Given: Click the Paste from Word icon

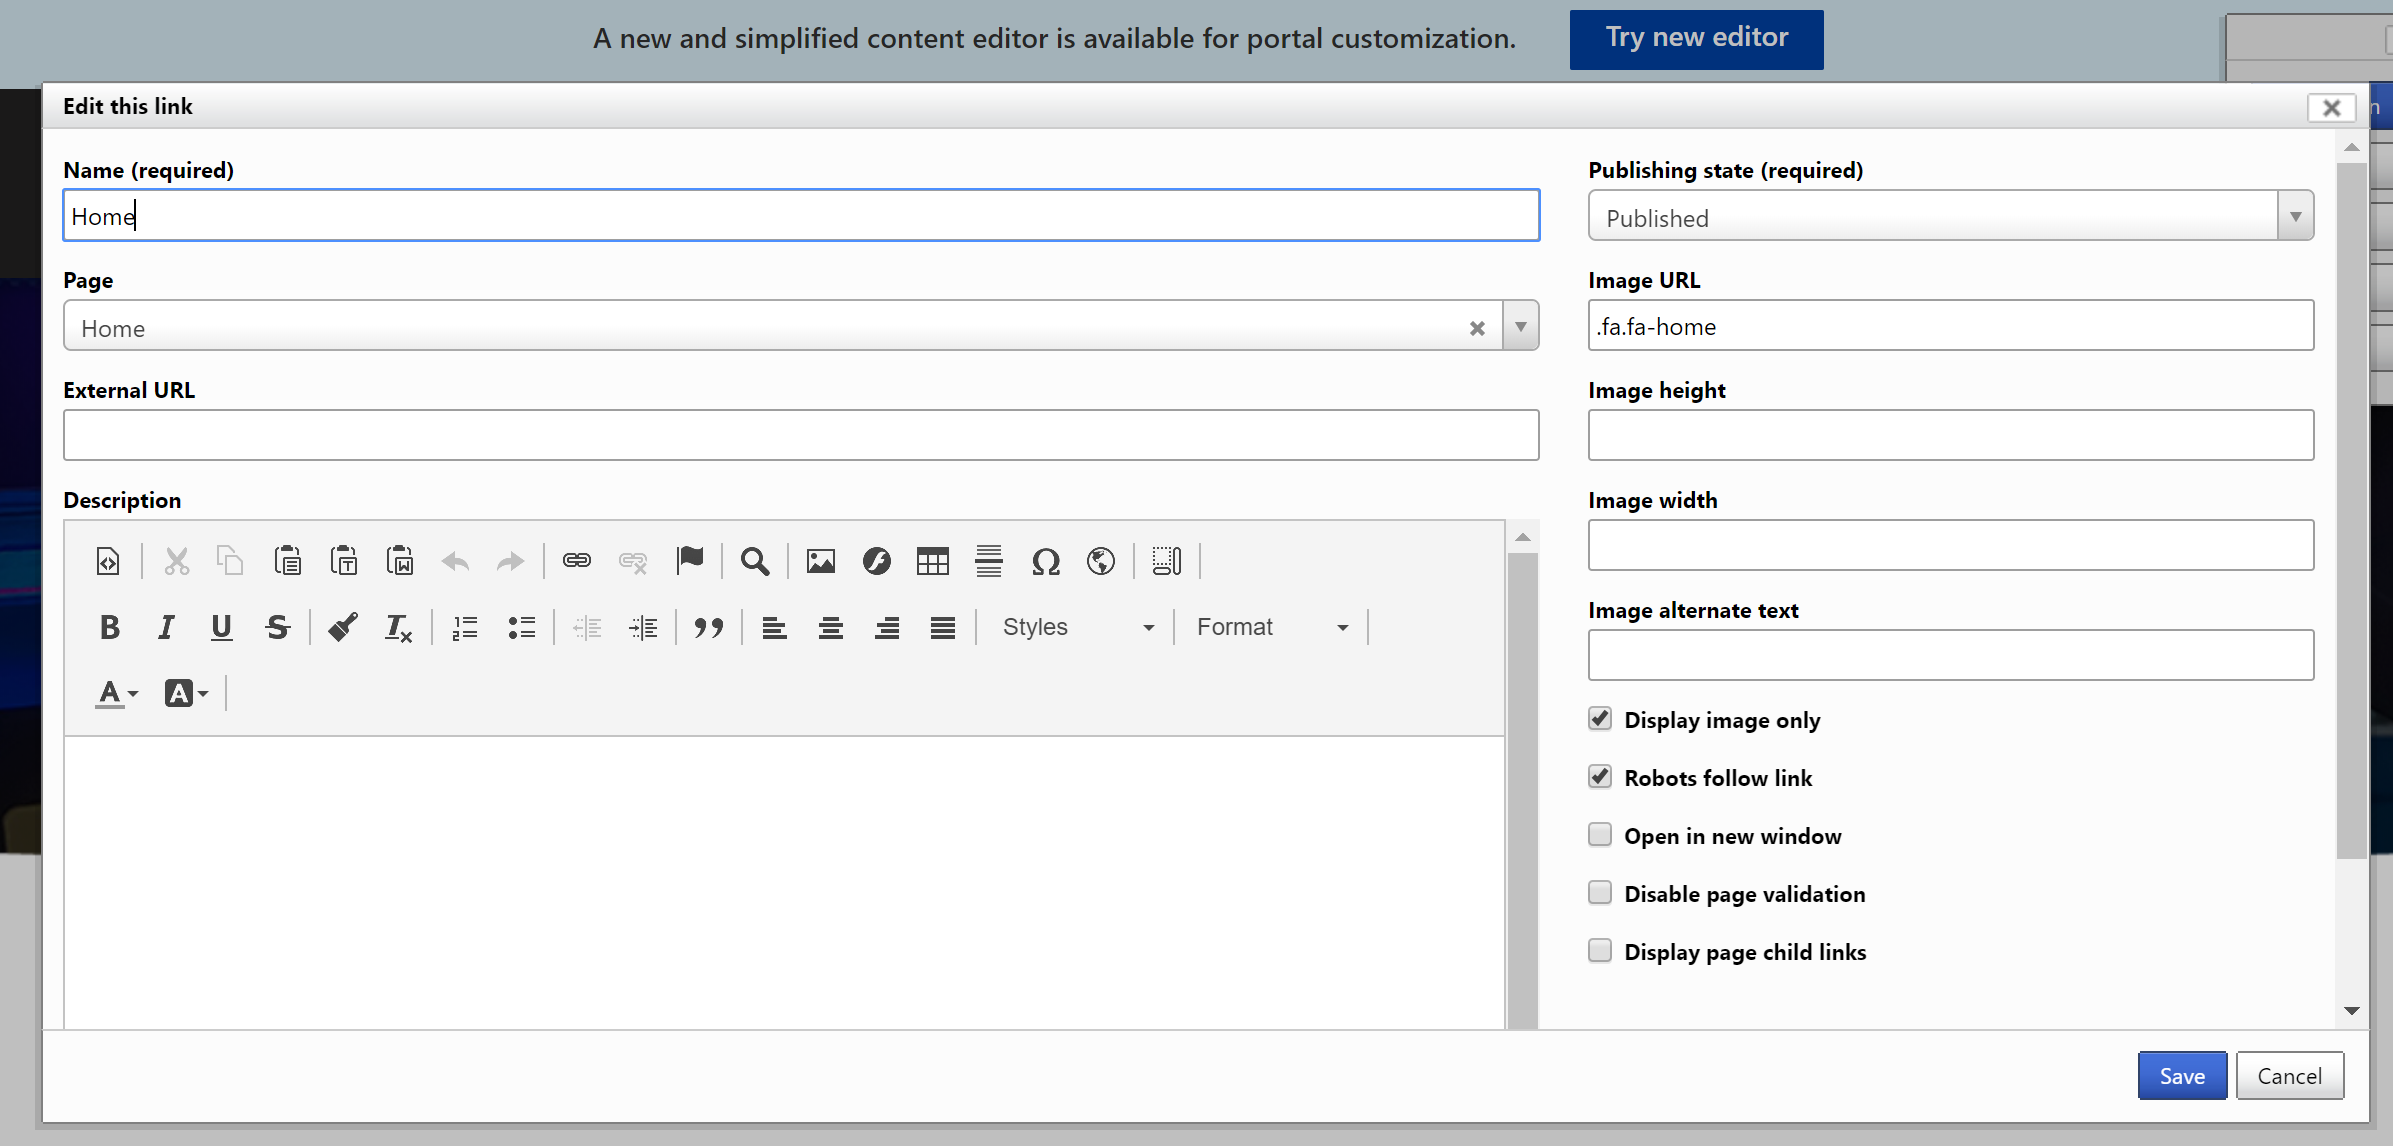Looking at the screenshot, I should (x=400, y=561).
